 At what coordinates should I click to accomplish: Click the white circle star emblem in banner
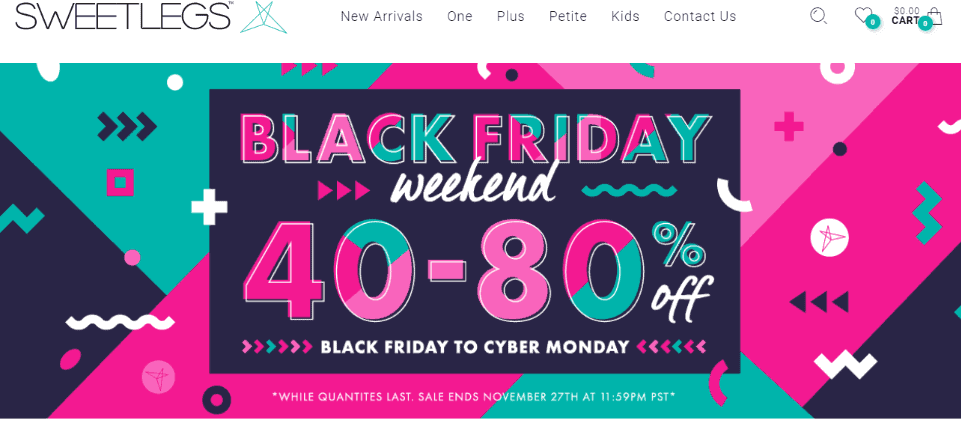click(x=829, y=238)
